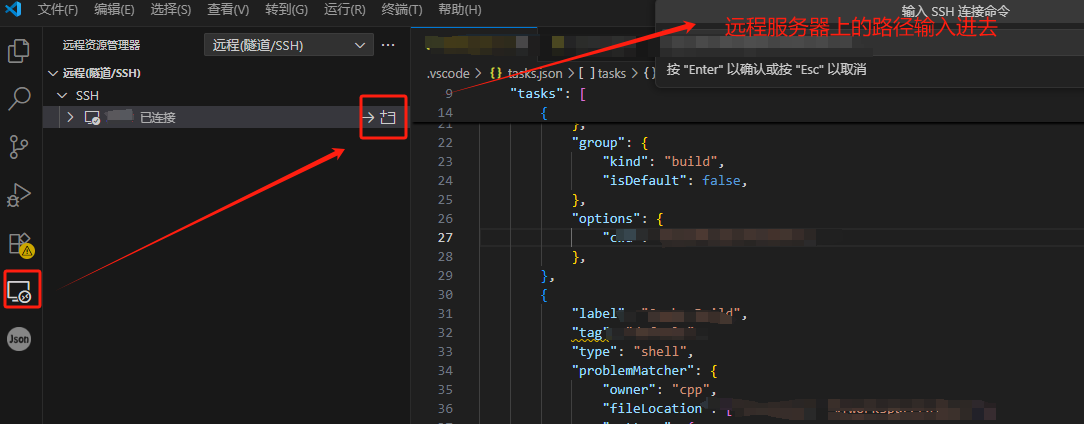This screenshot has width=1084, height=424.
Task: Click the 已连接 status text
Action: point(158,118)
